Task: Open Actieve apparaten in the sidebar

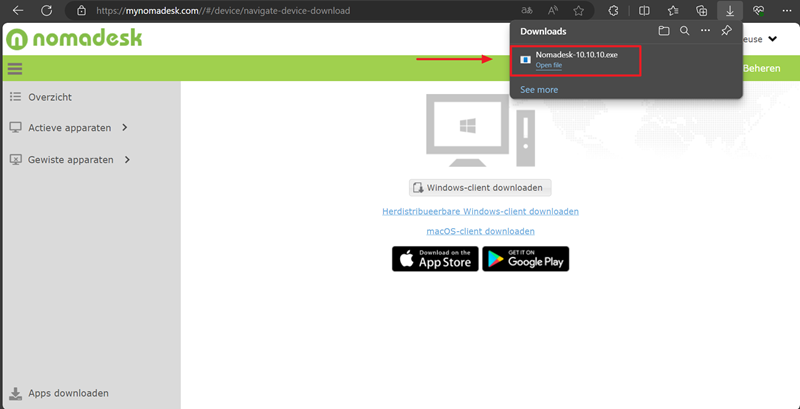Action: (x=69, y=128)
